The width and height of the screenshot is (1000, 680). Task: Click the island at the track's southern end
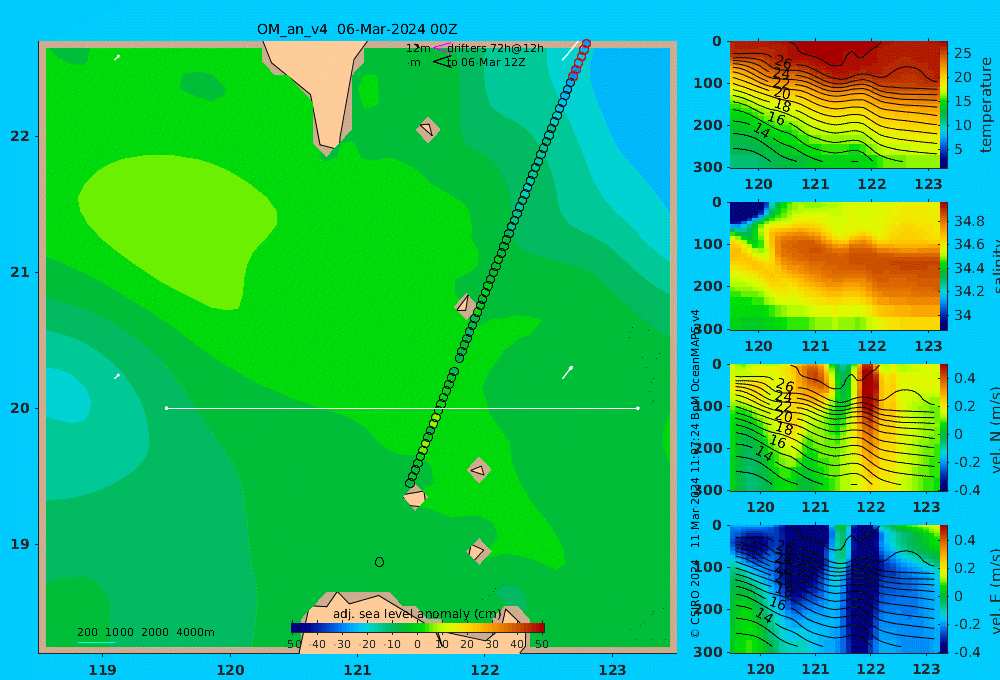pyautogui.click(x=415, y=497)
